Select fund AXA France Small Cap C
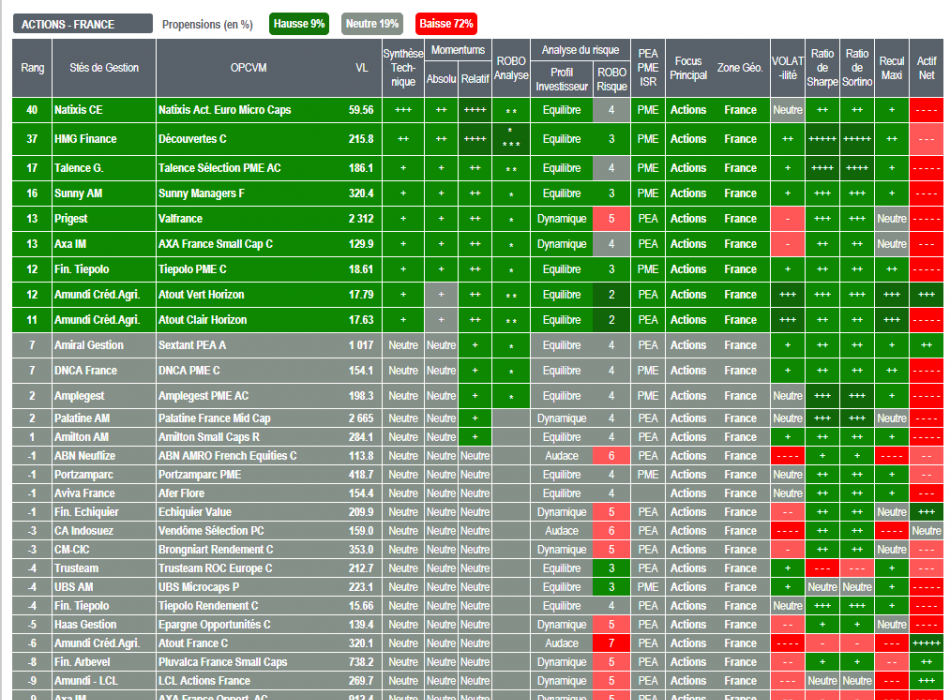This screenshot has width=950, height=700. (x=216, y=244)
